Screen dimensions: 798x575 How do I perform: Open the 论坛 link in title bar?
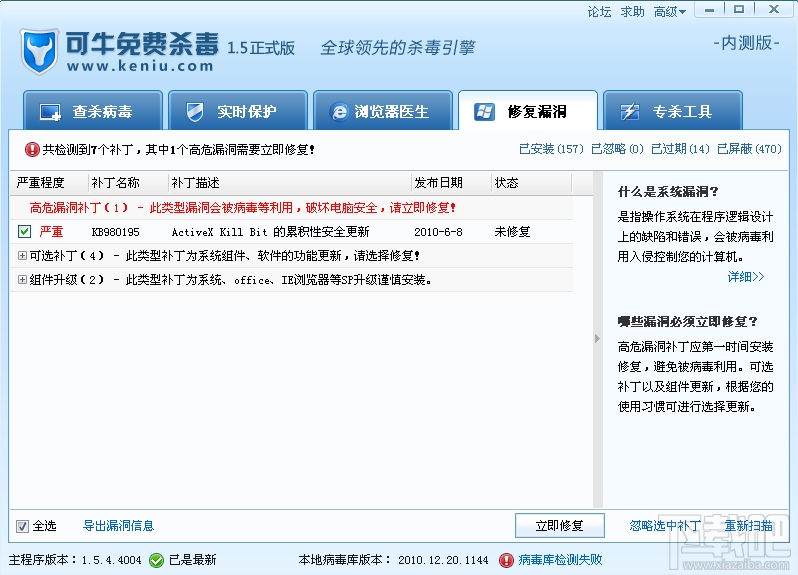pyautogui.click(x=599, y=11)
